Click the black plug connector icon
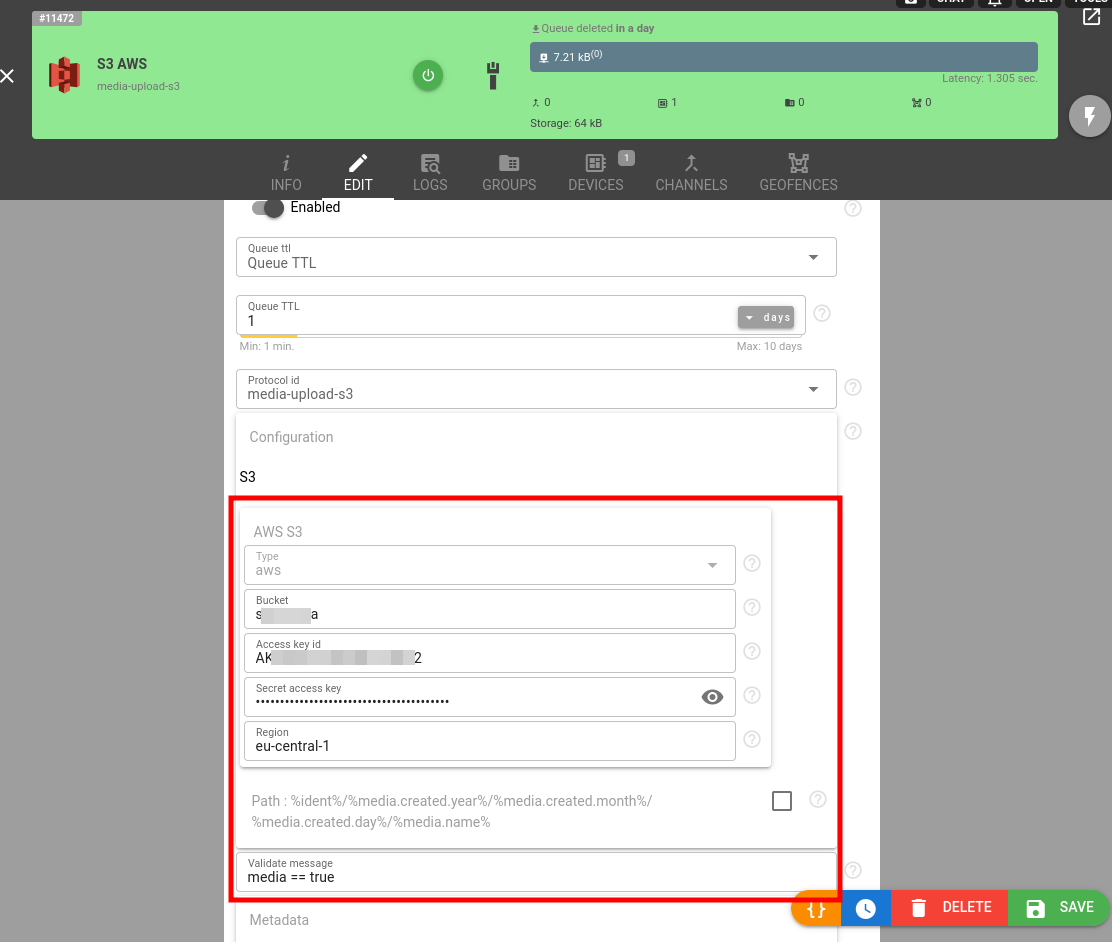 (493, 75)
